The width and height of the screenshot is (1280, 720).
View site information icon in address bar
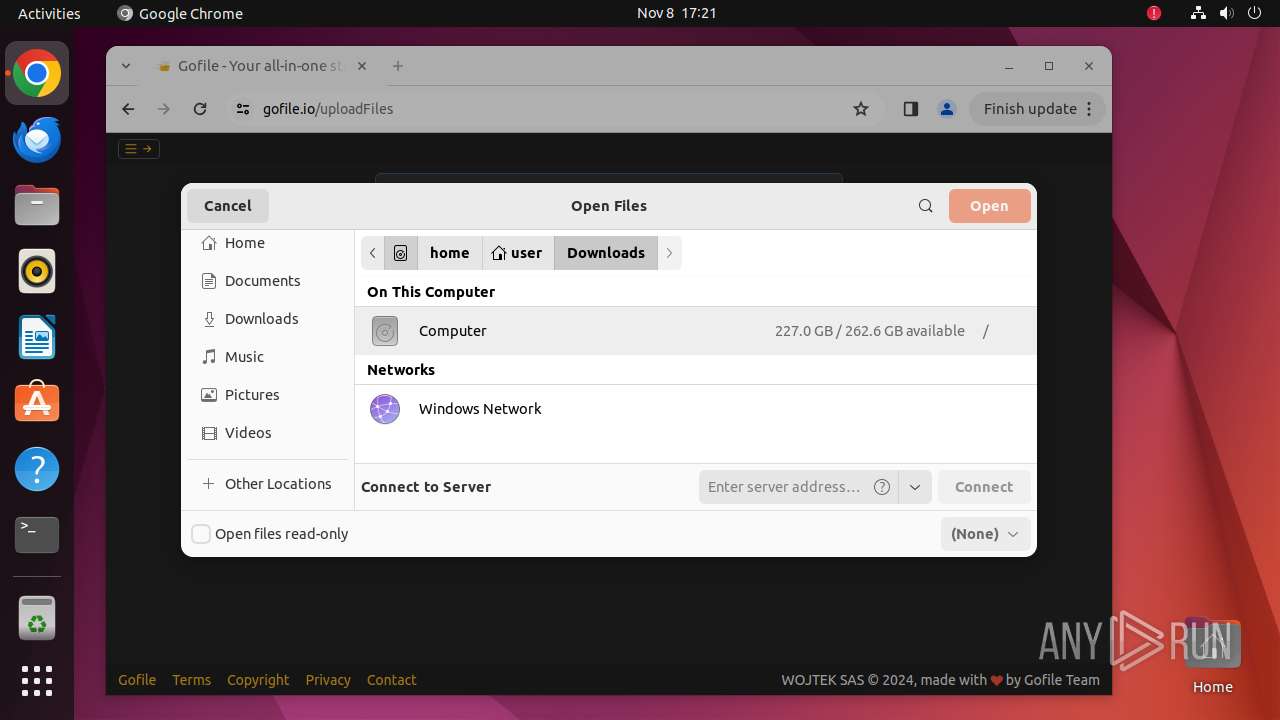(243, 109)
